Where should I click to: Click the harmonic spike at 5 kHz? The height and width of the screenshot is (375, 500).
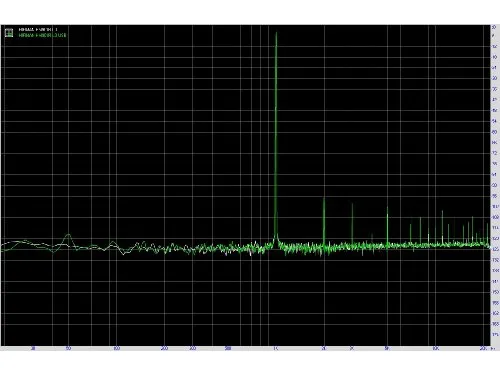click(x=387, y=209)
